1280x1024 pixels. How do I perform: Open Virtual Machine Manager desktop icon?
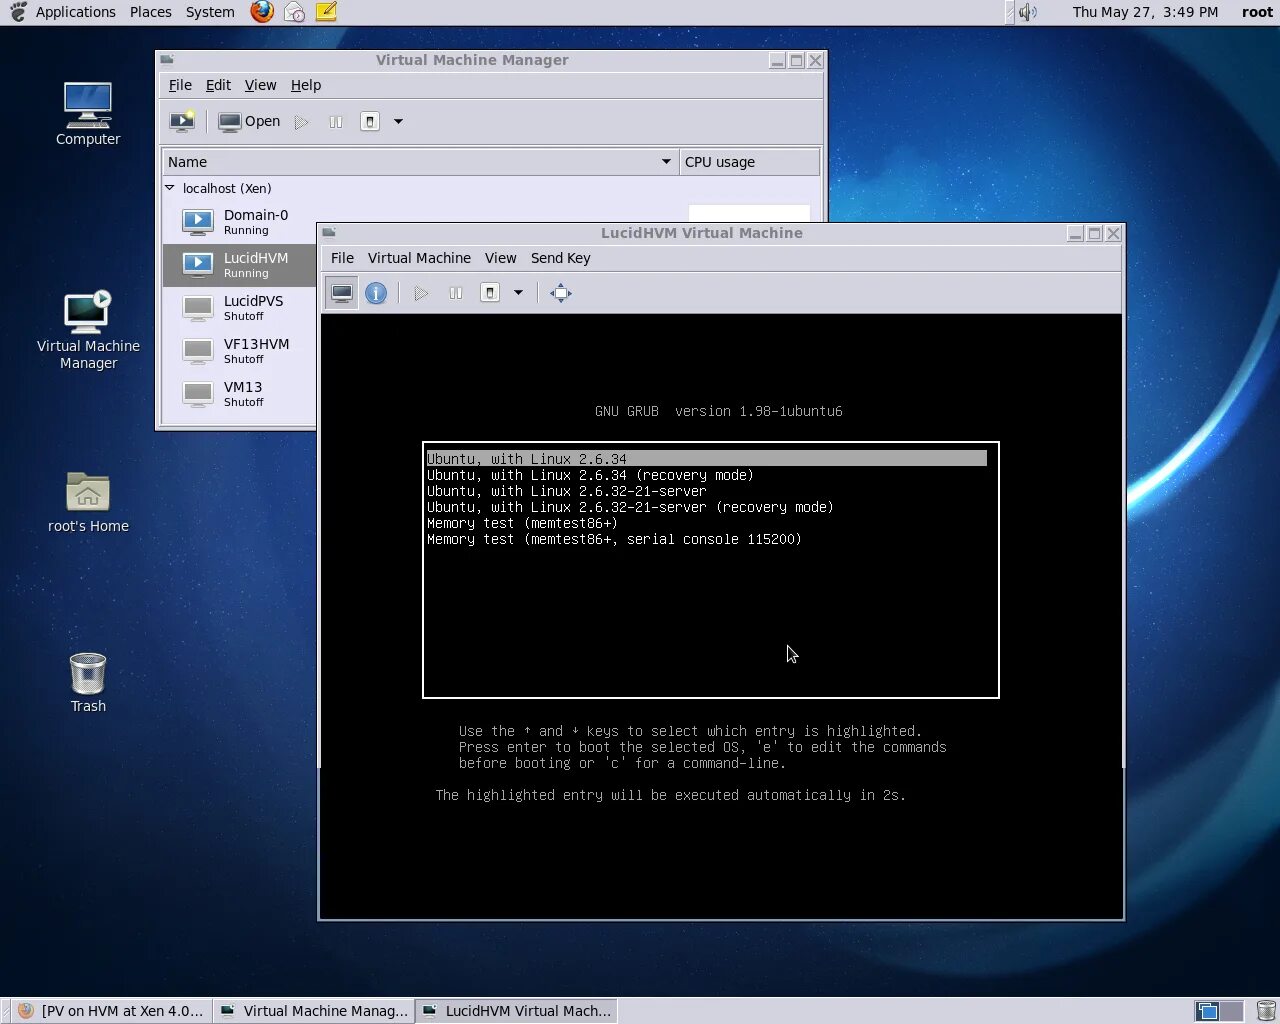88,330
